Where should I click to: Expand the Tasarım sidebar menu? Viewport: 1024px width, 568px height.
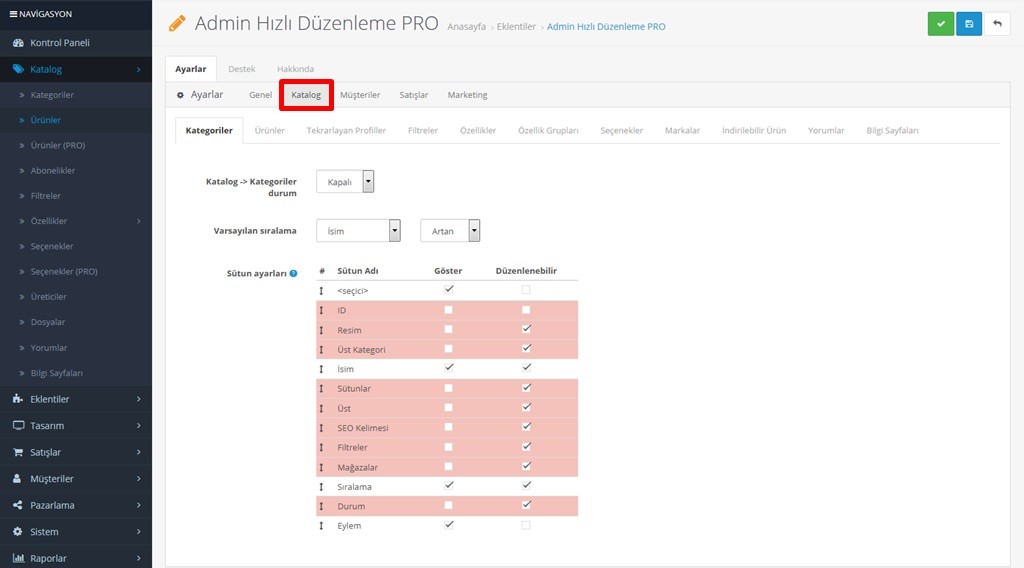tap(138, 426)
